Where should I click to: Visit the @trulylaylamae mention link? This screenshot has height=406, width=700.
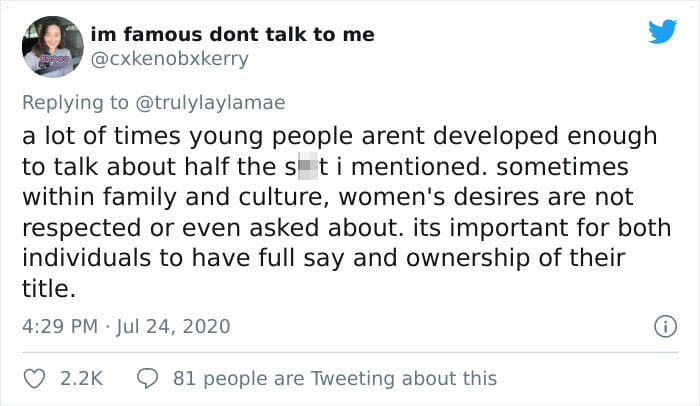click(210, 103)
